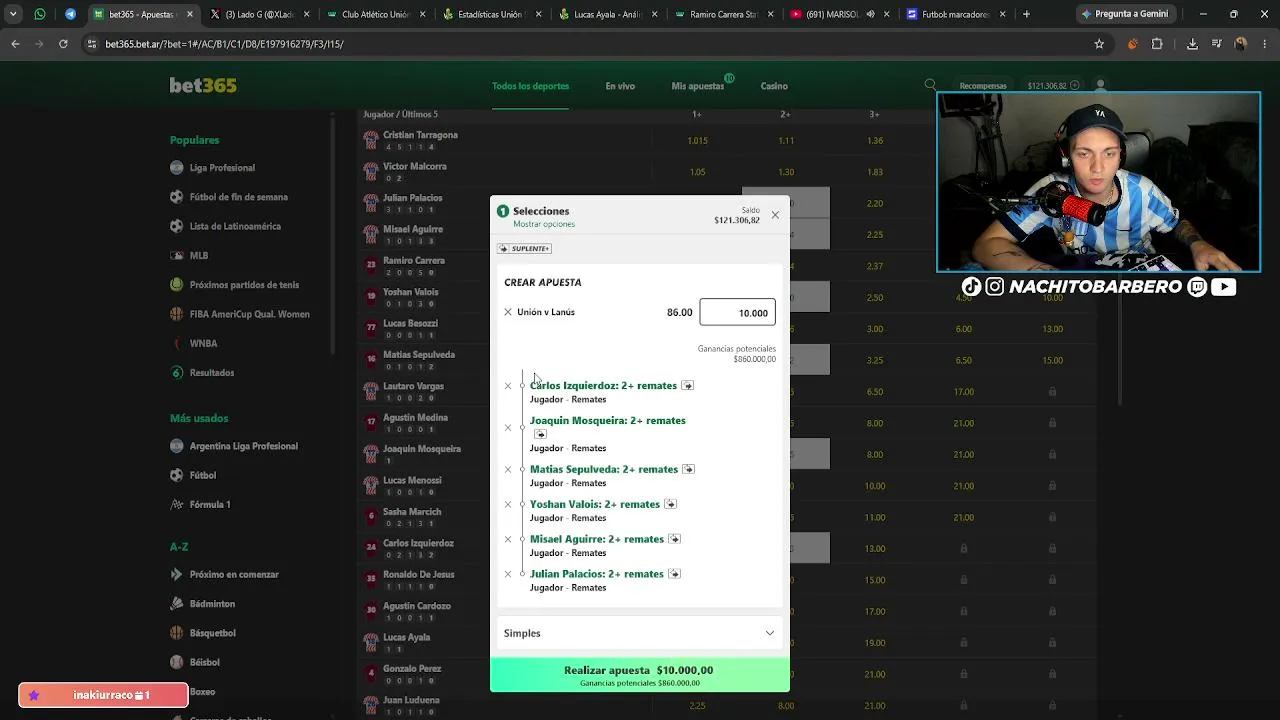
Task: Open browser extensions puzzle icon
Action: click(x=1157, y=44)
